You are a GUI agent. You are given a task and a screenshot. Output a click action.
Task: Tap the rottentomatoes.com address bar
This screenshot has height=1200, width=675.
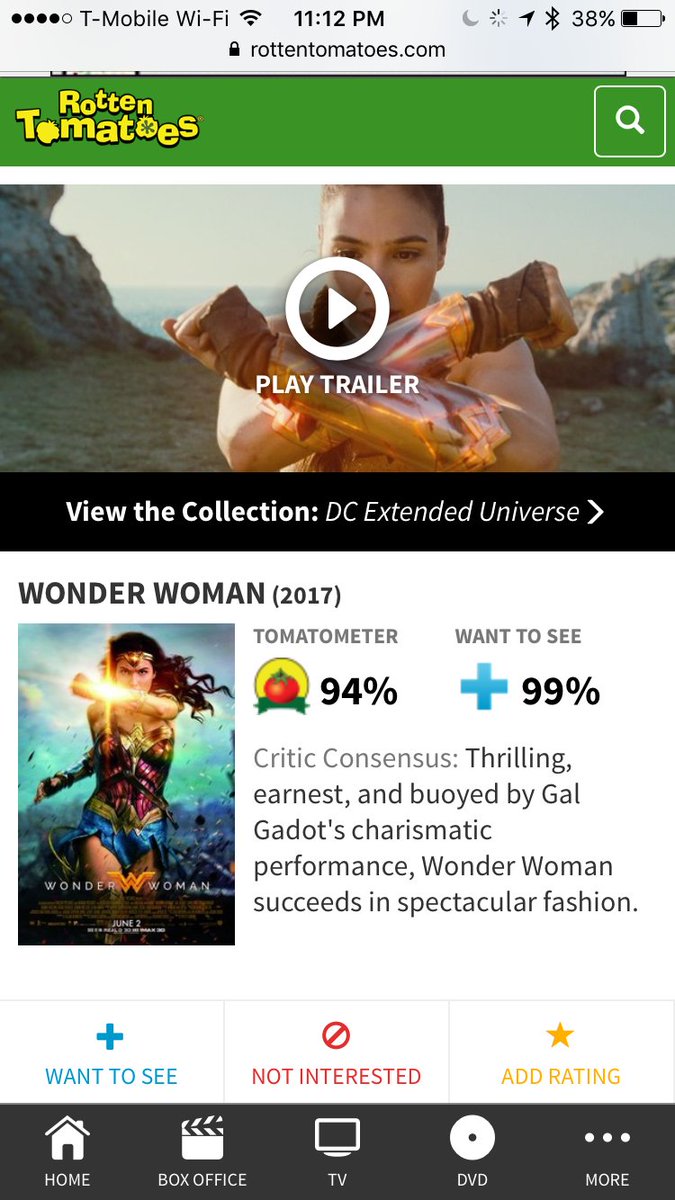point(337,49)
